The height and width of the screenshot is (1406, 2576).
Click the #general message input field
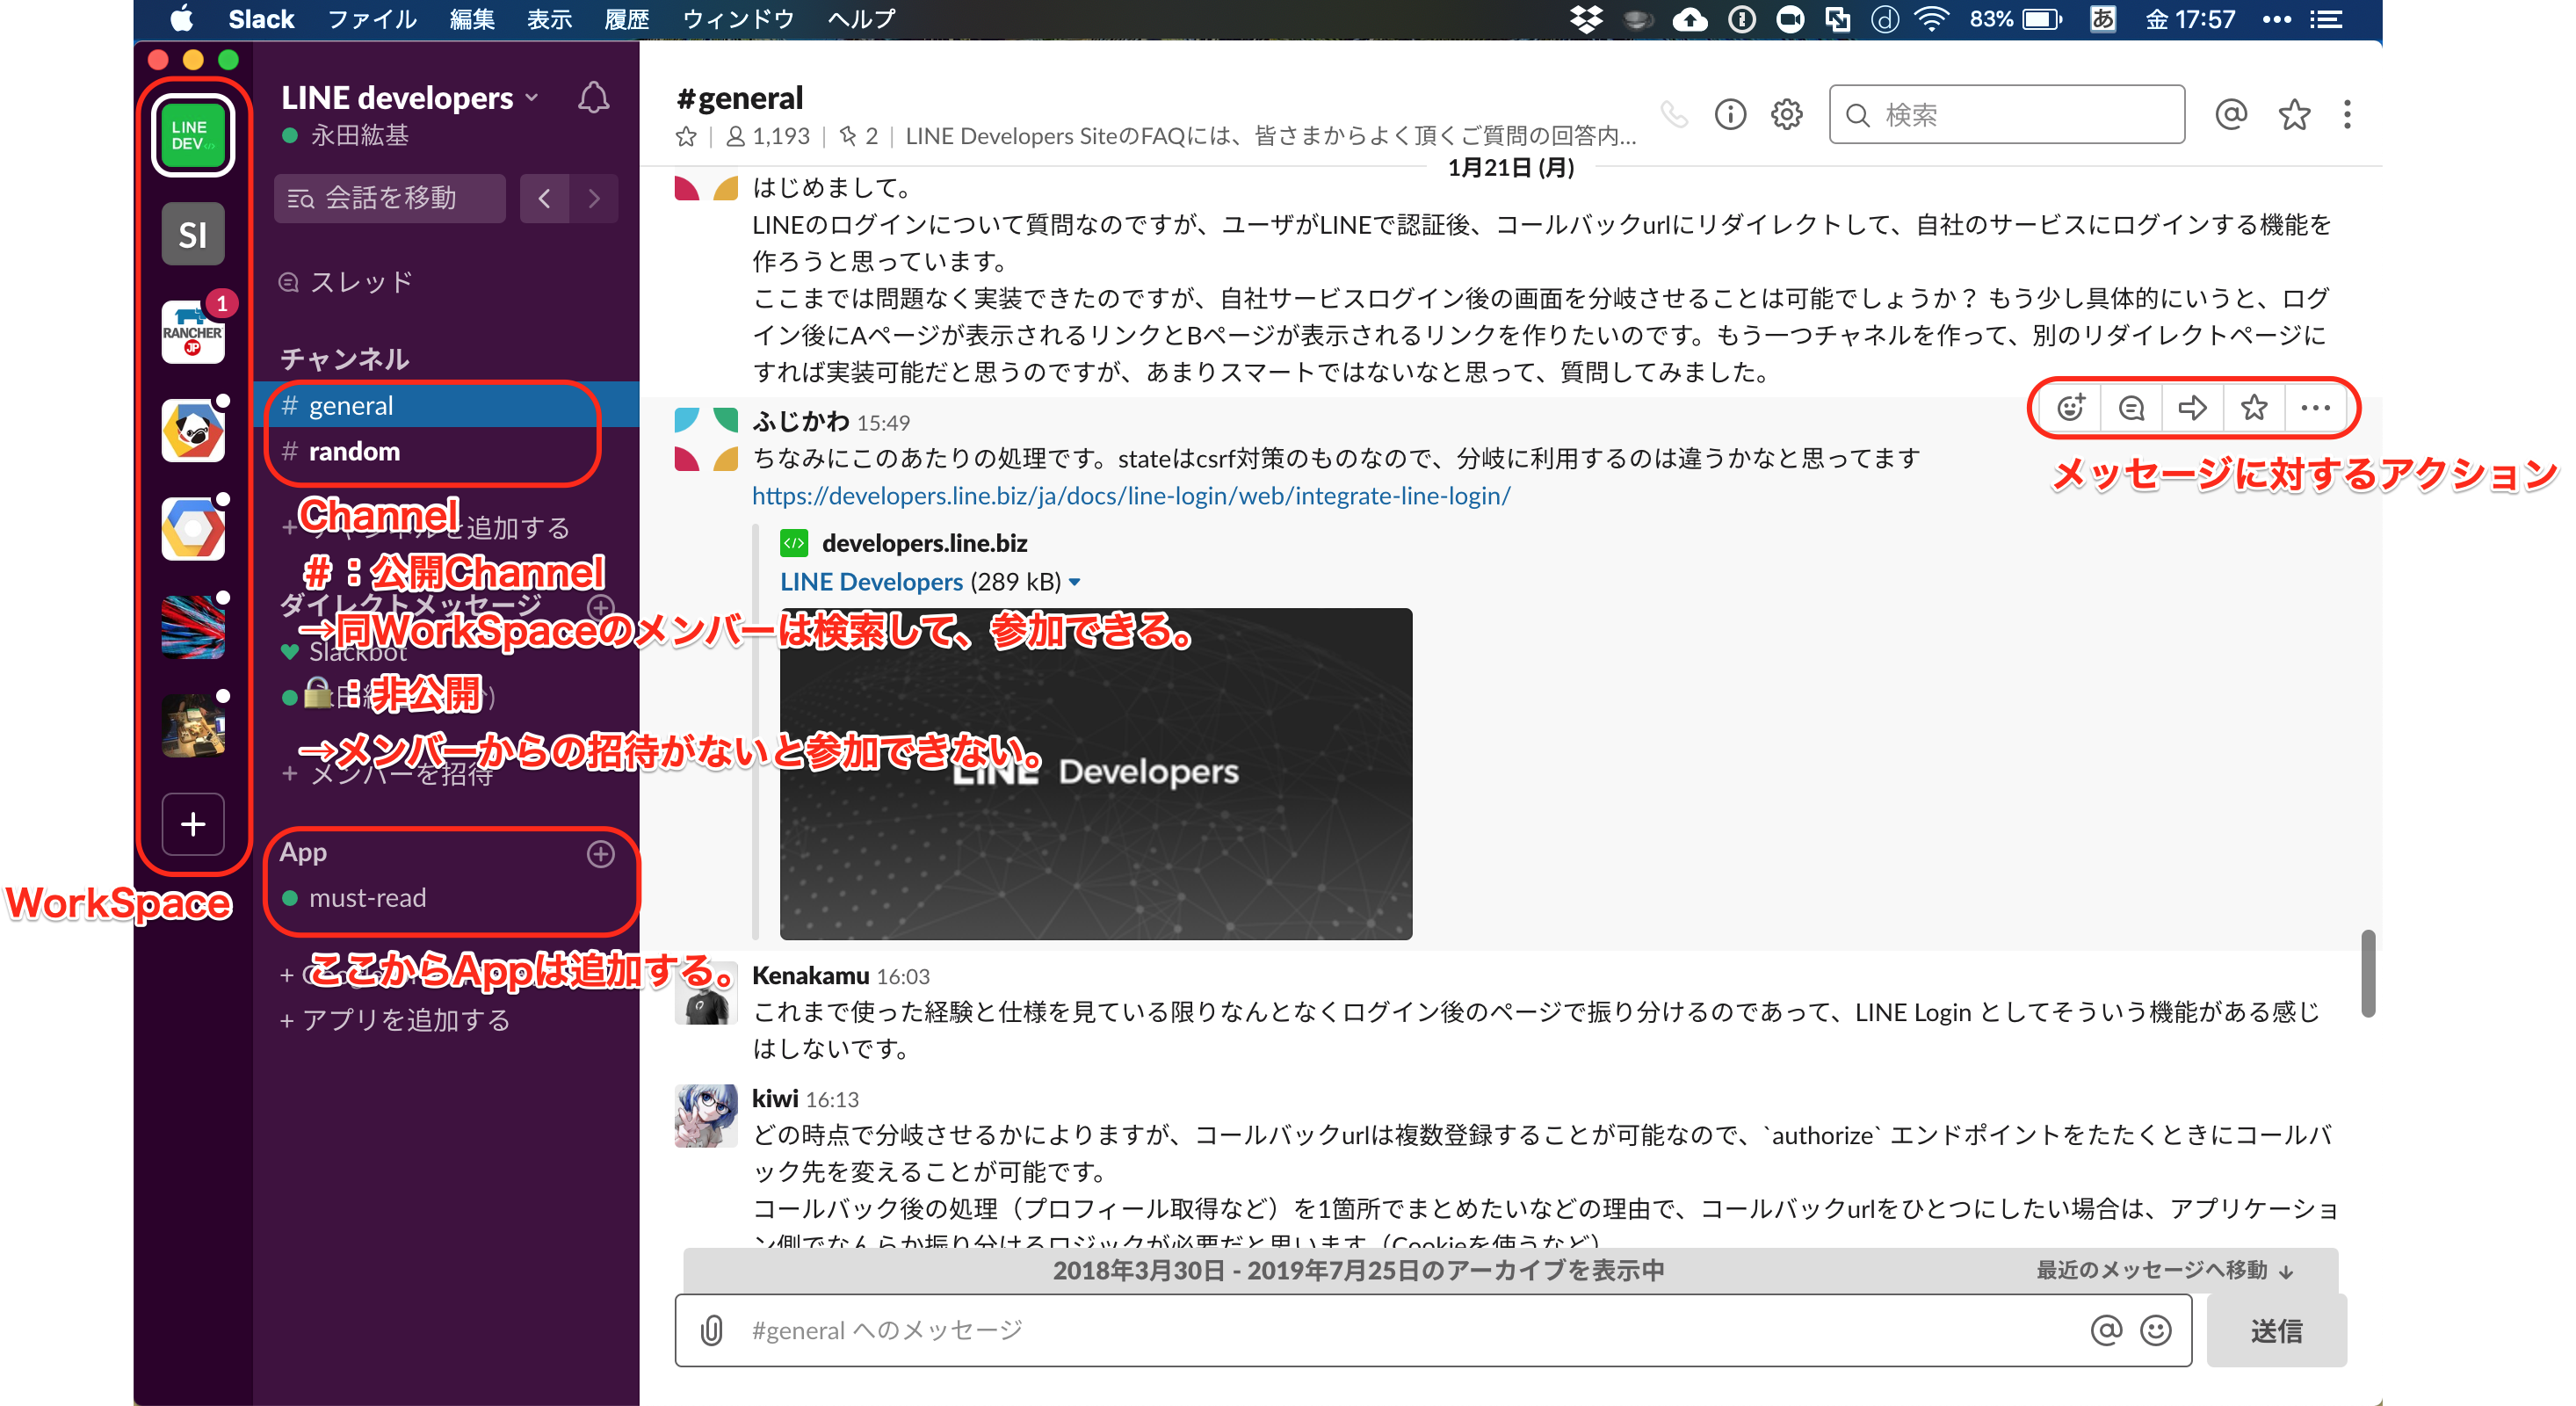pos(1300,1330)
